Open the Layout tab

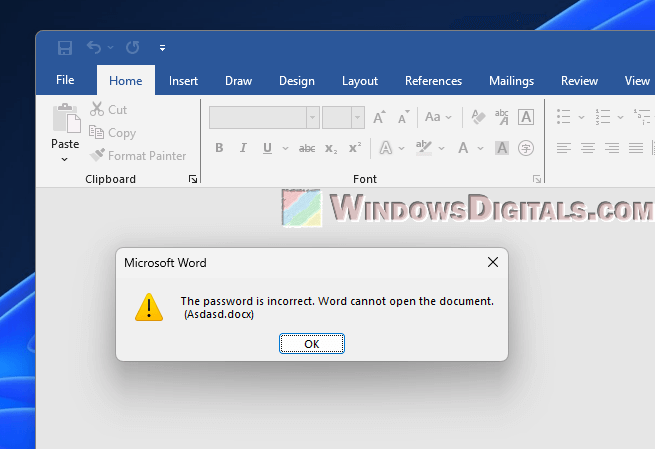[x=360, y=81]
